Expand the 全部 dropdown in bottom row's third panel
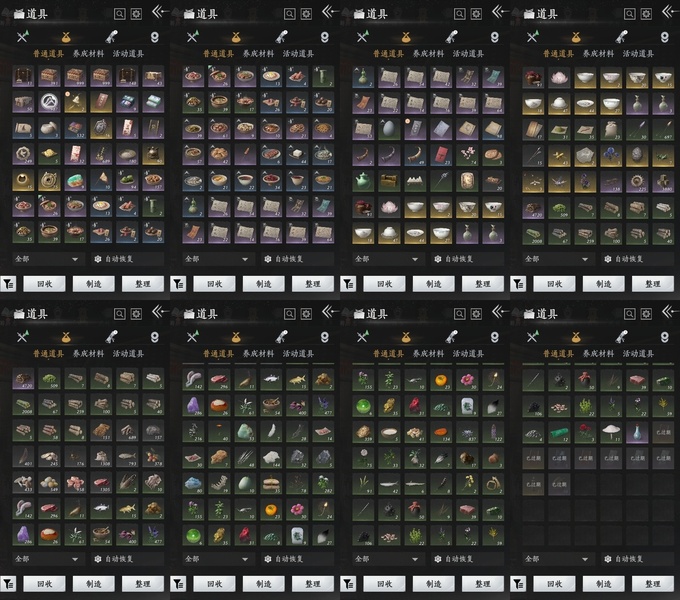This screenshot has width=680, height=600. pyautogui.click(x=387, y=559)
